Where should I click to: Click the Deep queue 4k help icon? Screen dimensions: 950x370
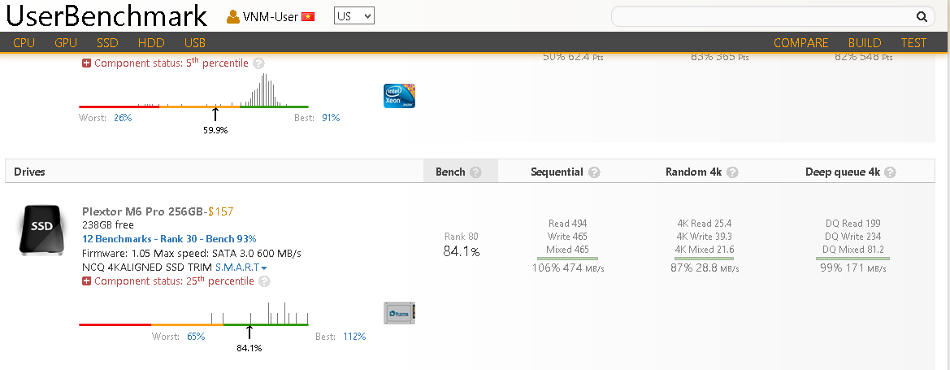point(890,173)
